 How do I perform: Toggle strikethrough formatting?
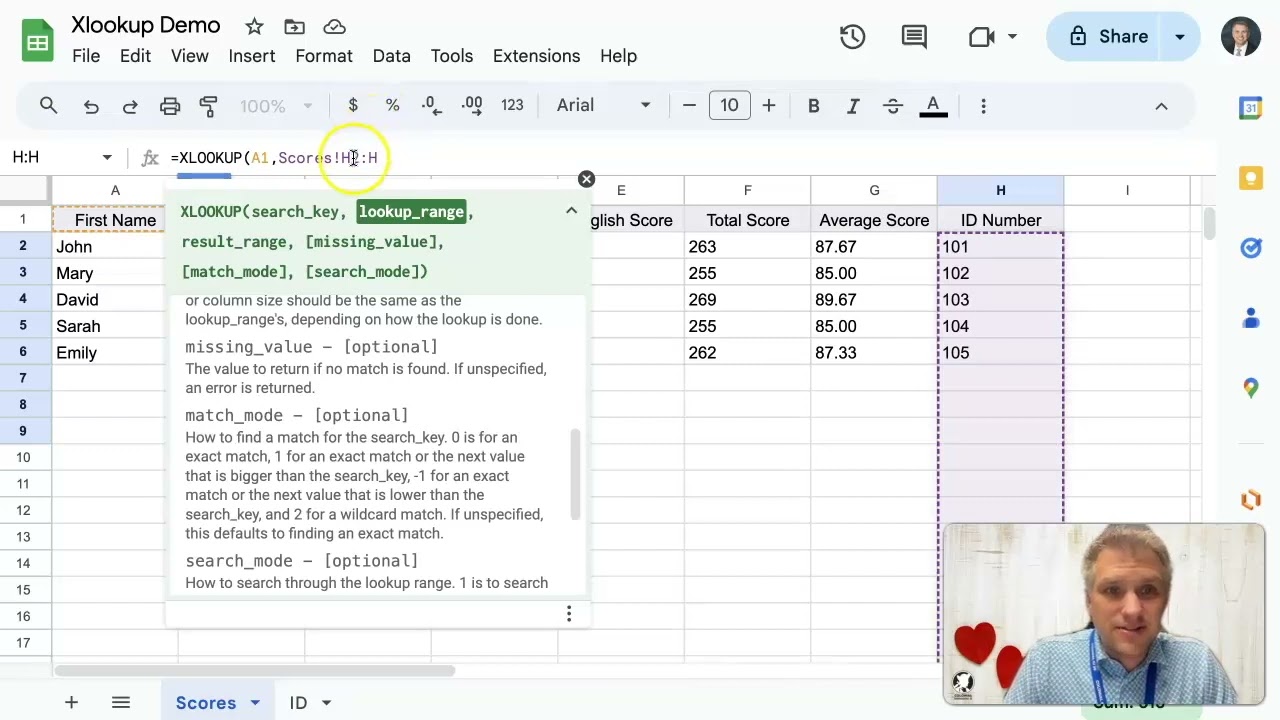point(893,105)
